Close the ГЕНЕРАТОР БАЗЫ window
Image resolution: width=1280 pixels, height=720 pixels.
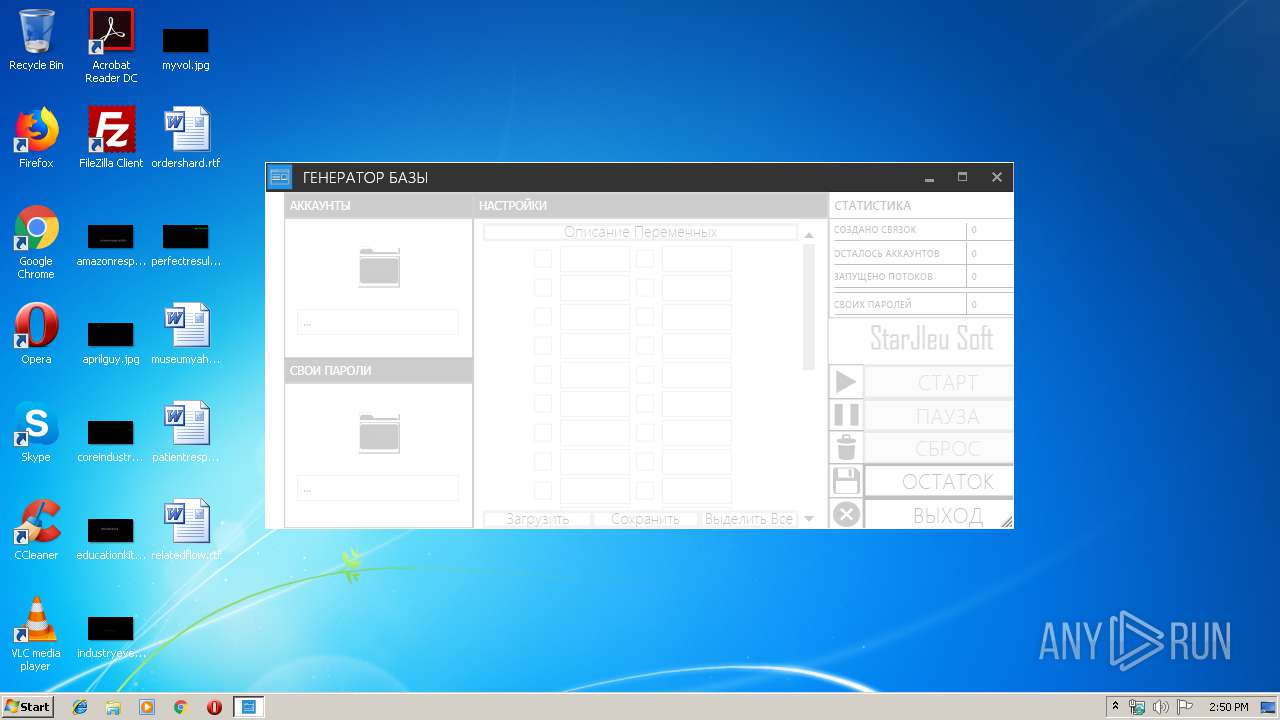[x=996, y=177]
